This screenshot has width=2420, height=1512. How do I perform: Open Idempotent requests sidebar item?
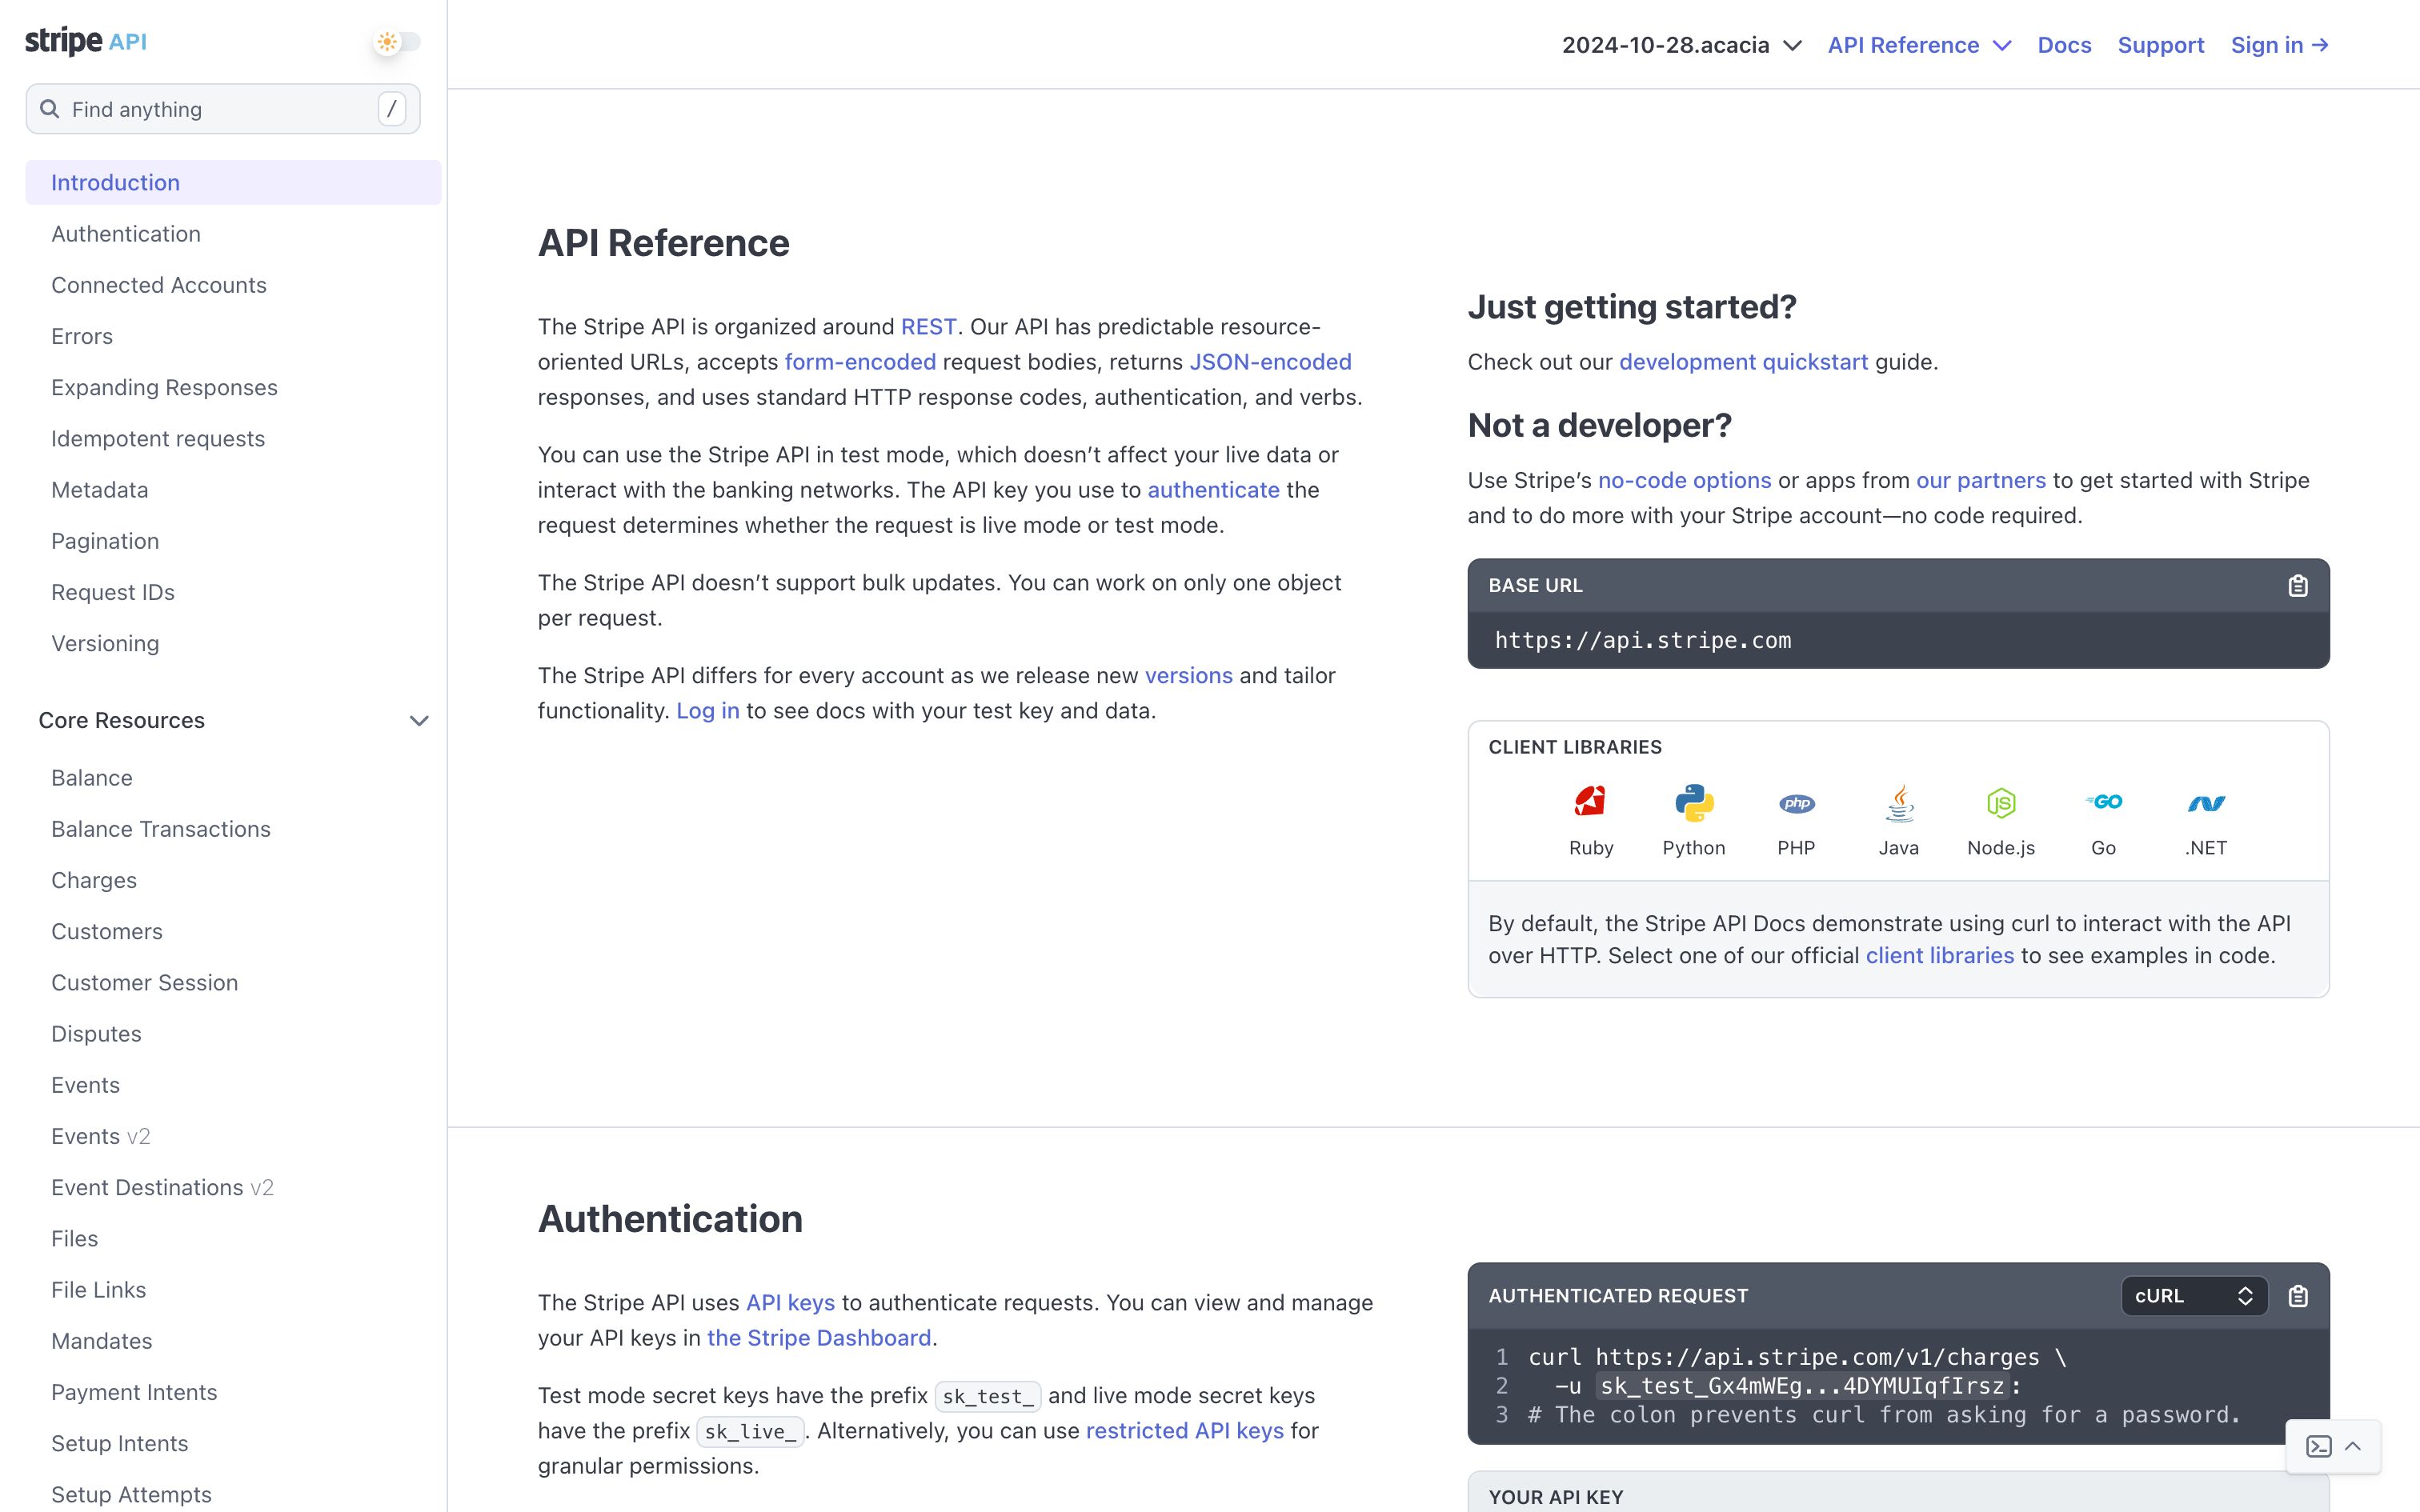coord(158,439)
